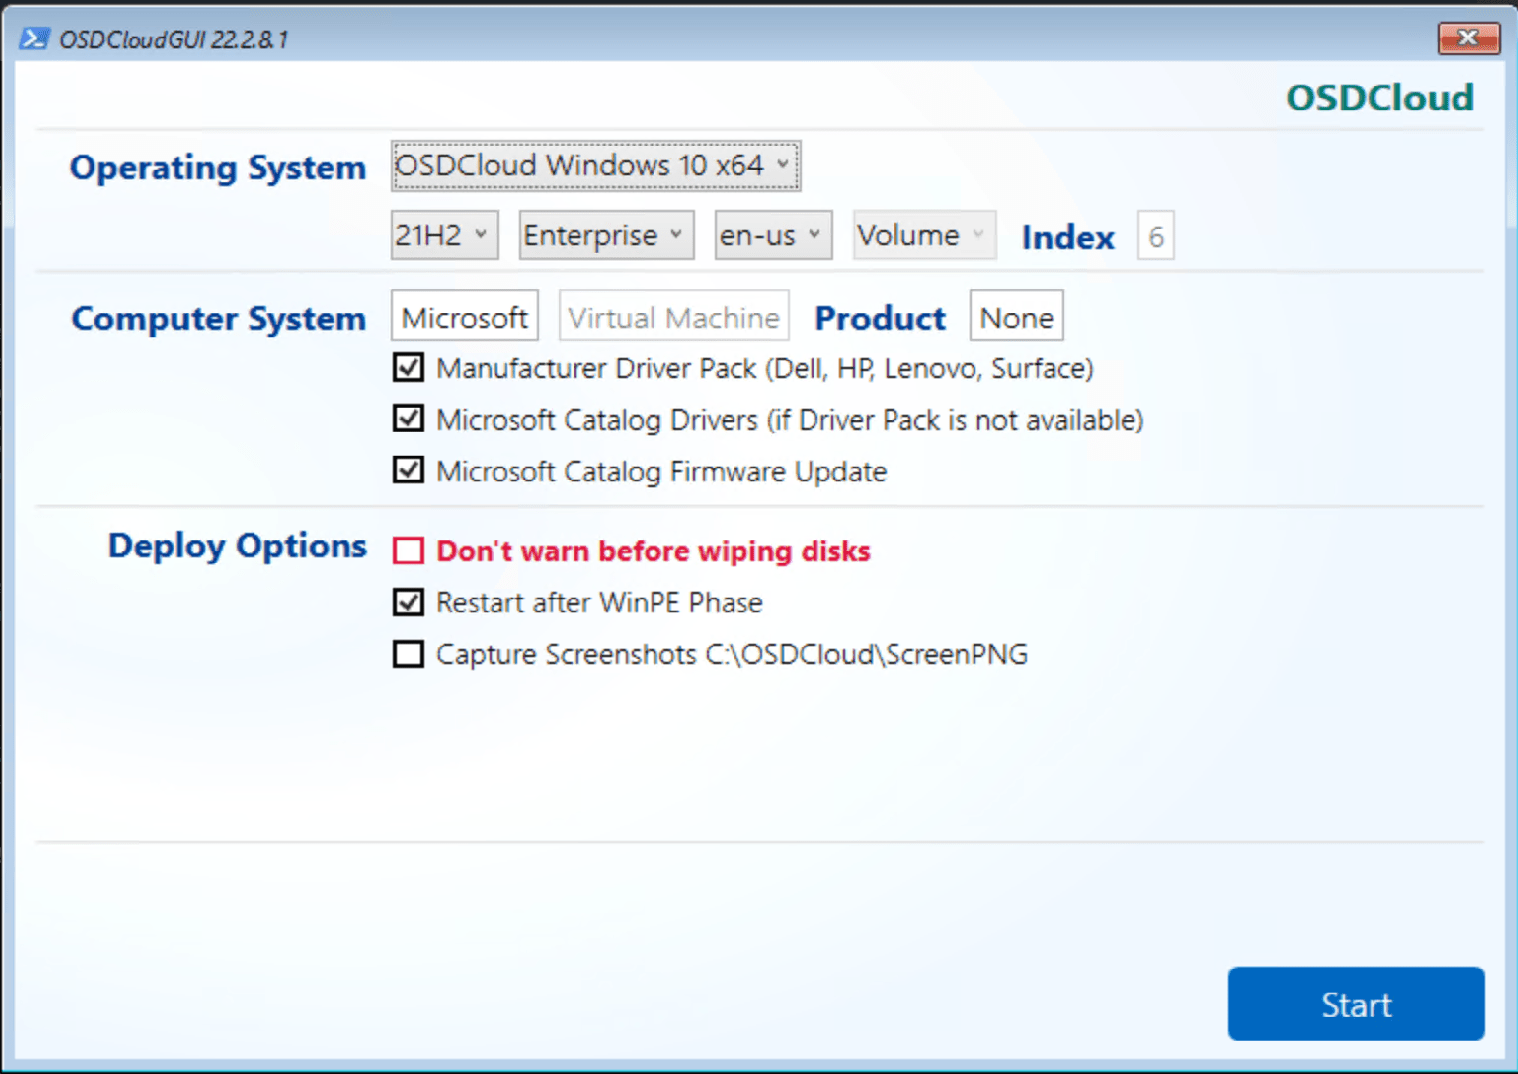Uncheck Restart after WinPE Phase

[408, 601]
